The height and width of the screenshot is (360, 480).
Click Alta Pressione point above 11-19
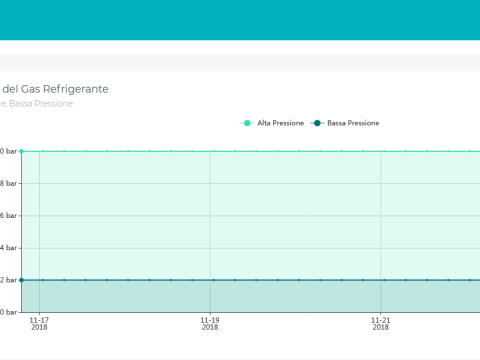click(214, 151)
